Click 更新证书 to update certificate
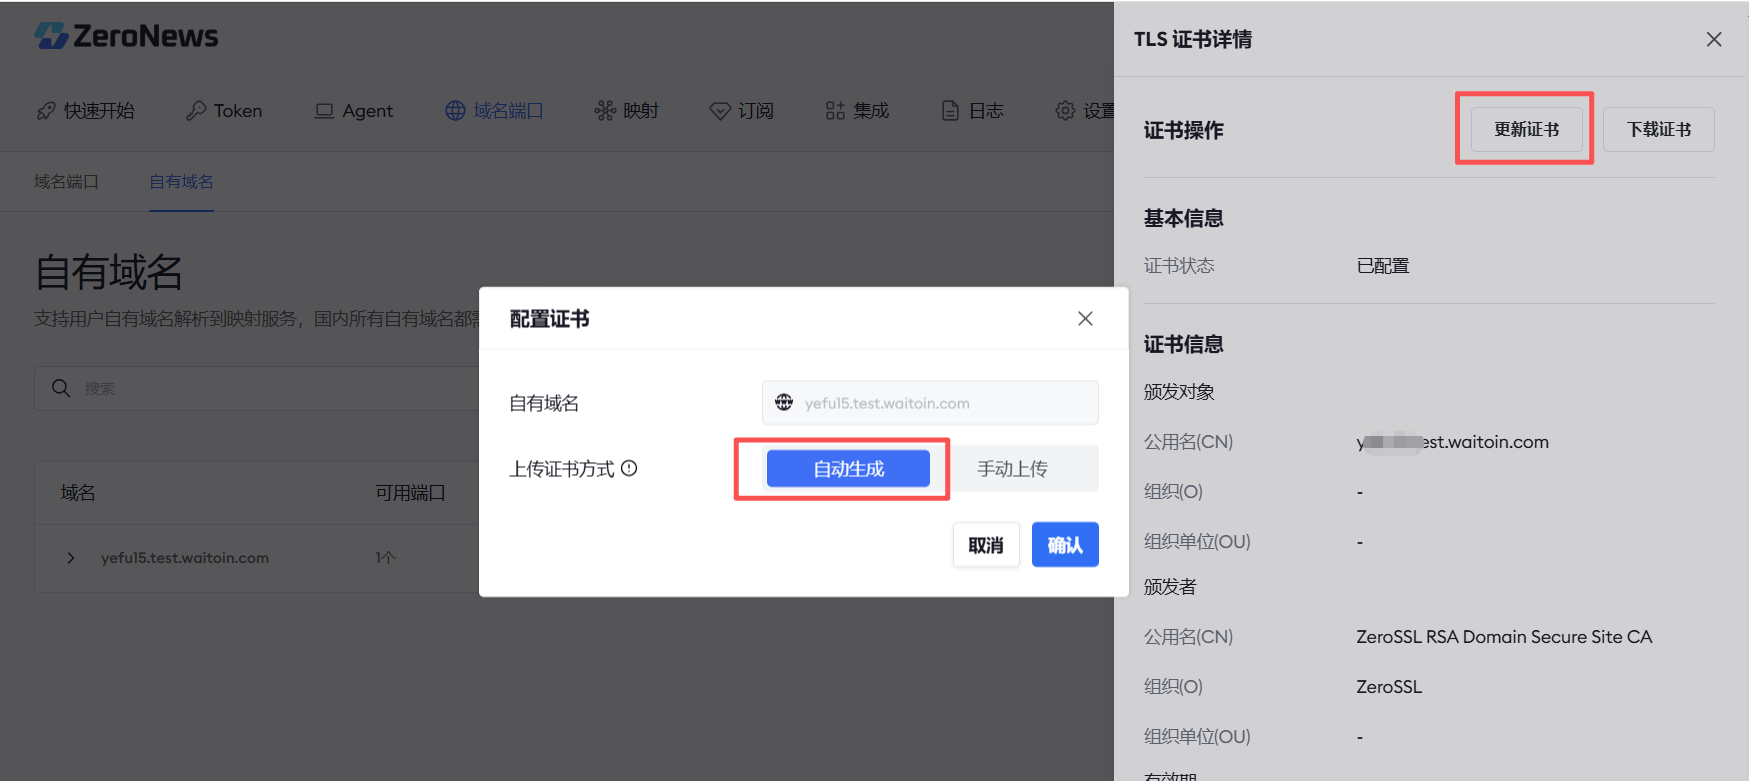This screenshot has height=781, width=1749. tap(1526, 129)
